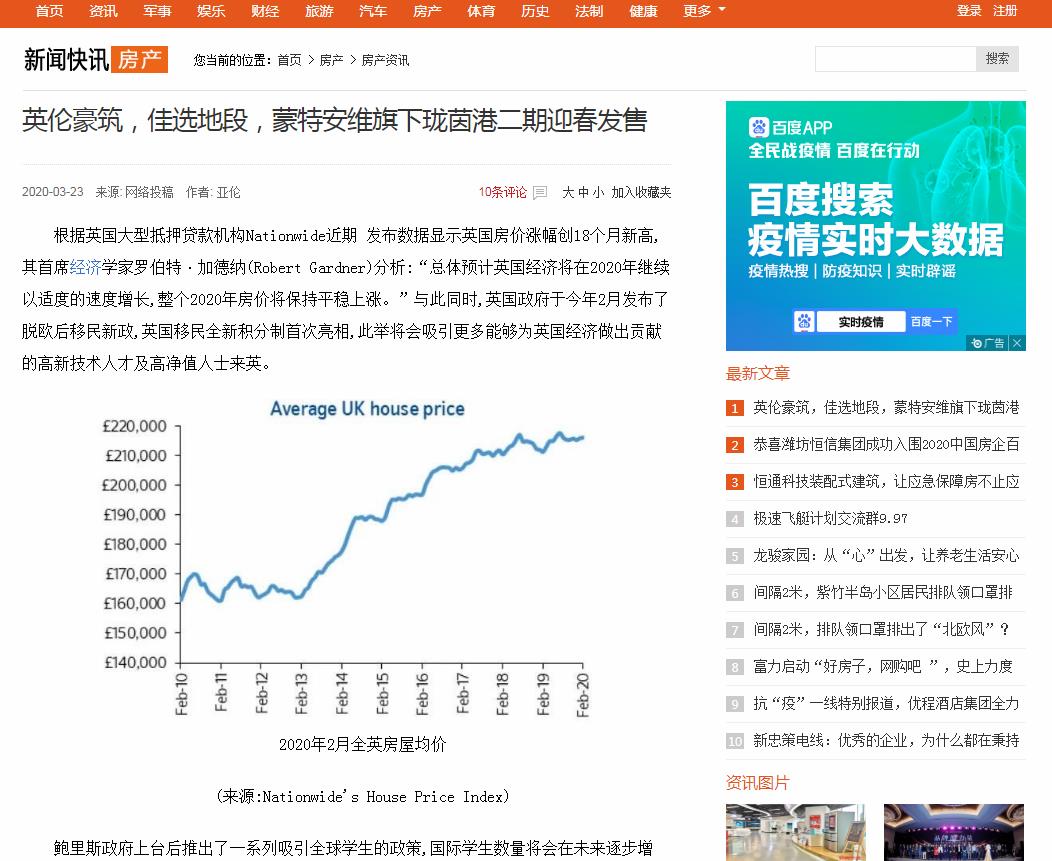
Task: Open the showroom interior photo under 资讯图片
Action: coord(796,832)
